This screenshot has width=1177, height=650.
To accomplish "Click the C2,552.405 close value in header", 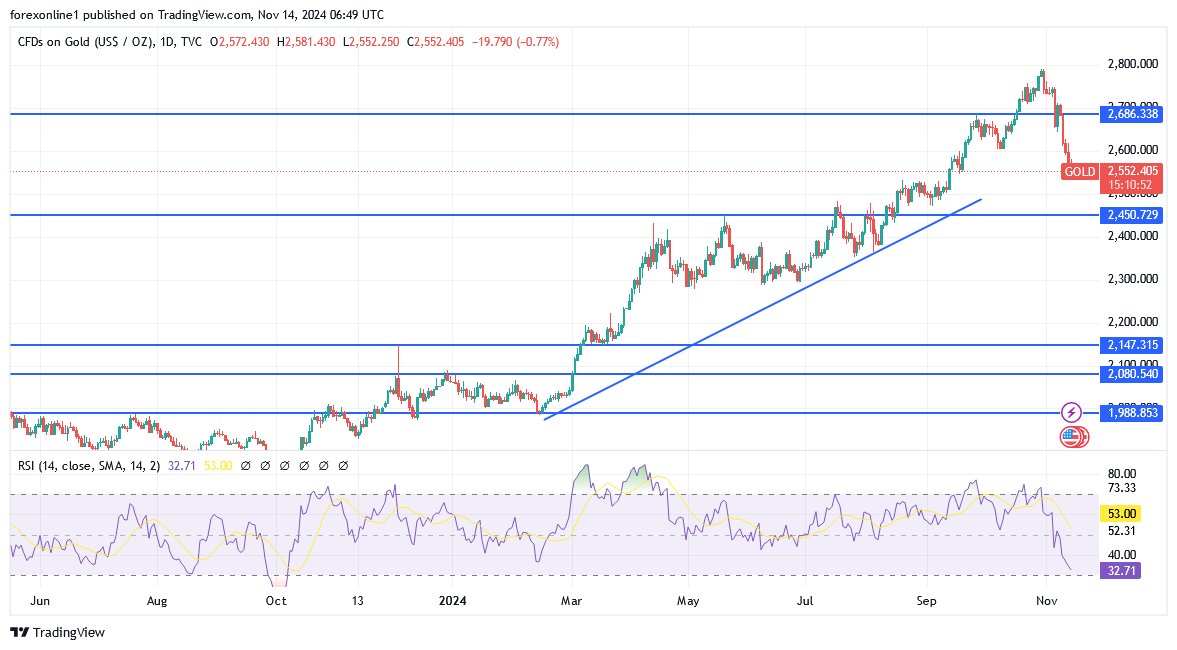I will (x=435, y=42).
